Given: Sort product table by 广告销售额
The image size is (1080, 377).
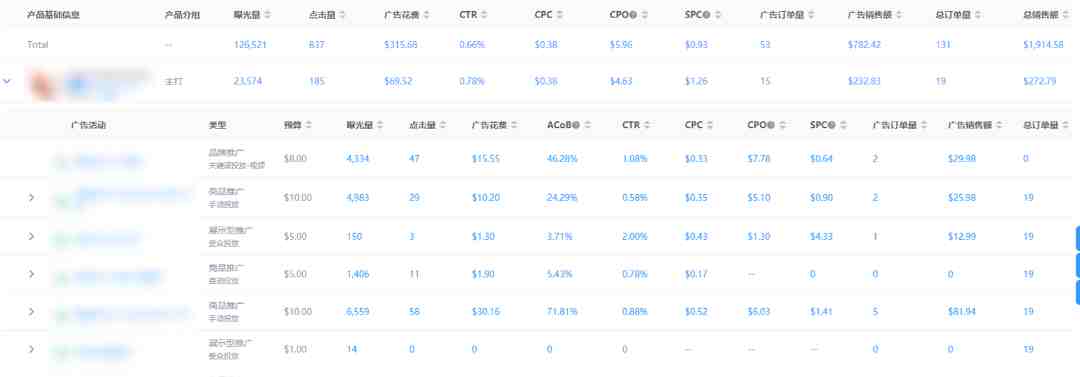Looking at the screenshot, I should [x=899, y=14].
